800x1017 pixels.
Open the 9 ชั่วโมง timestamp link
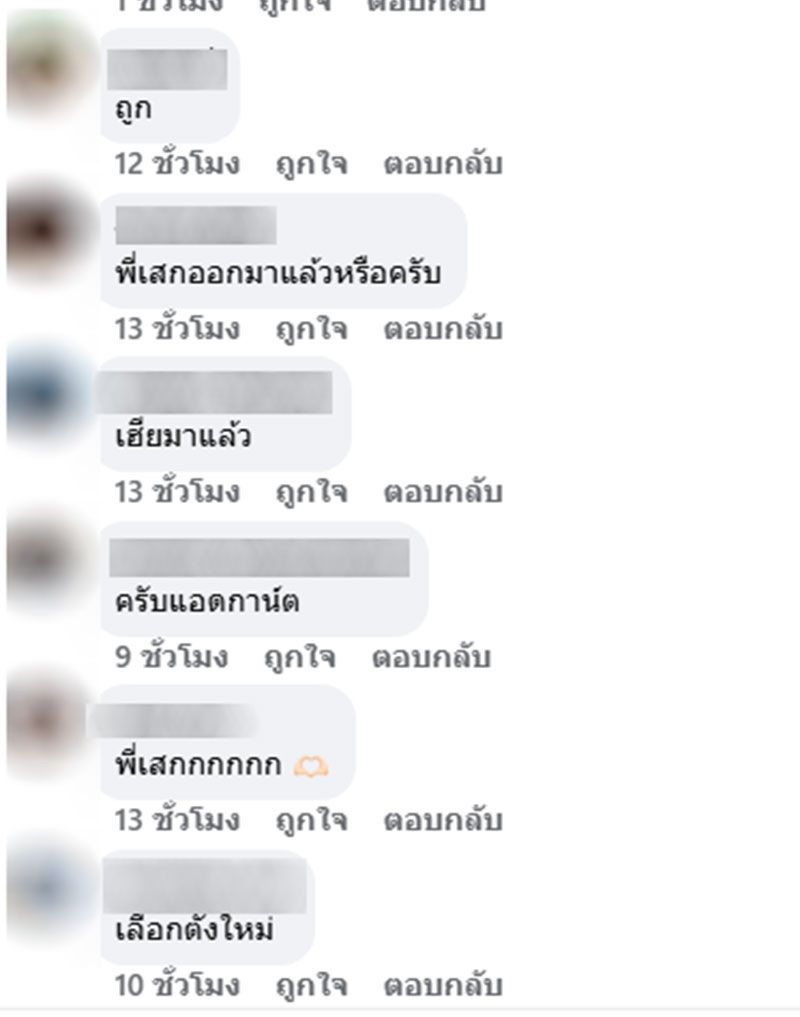click(x=171, y=658)
